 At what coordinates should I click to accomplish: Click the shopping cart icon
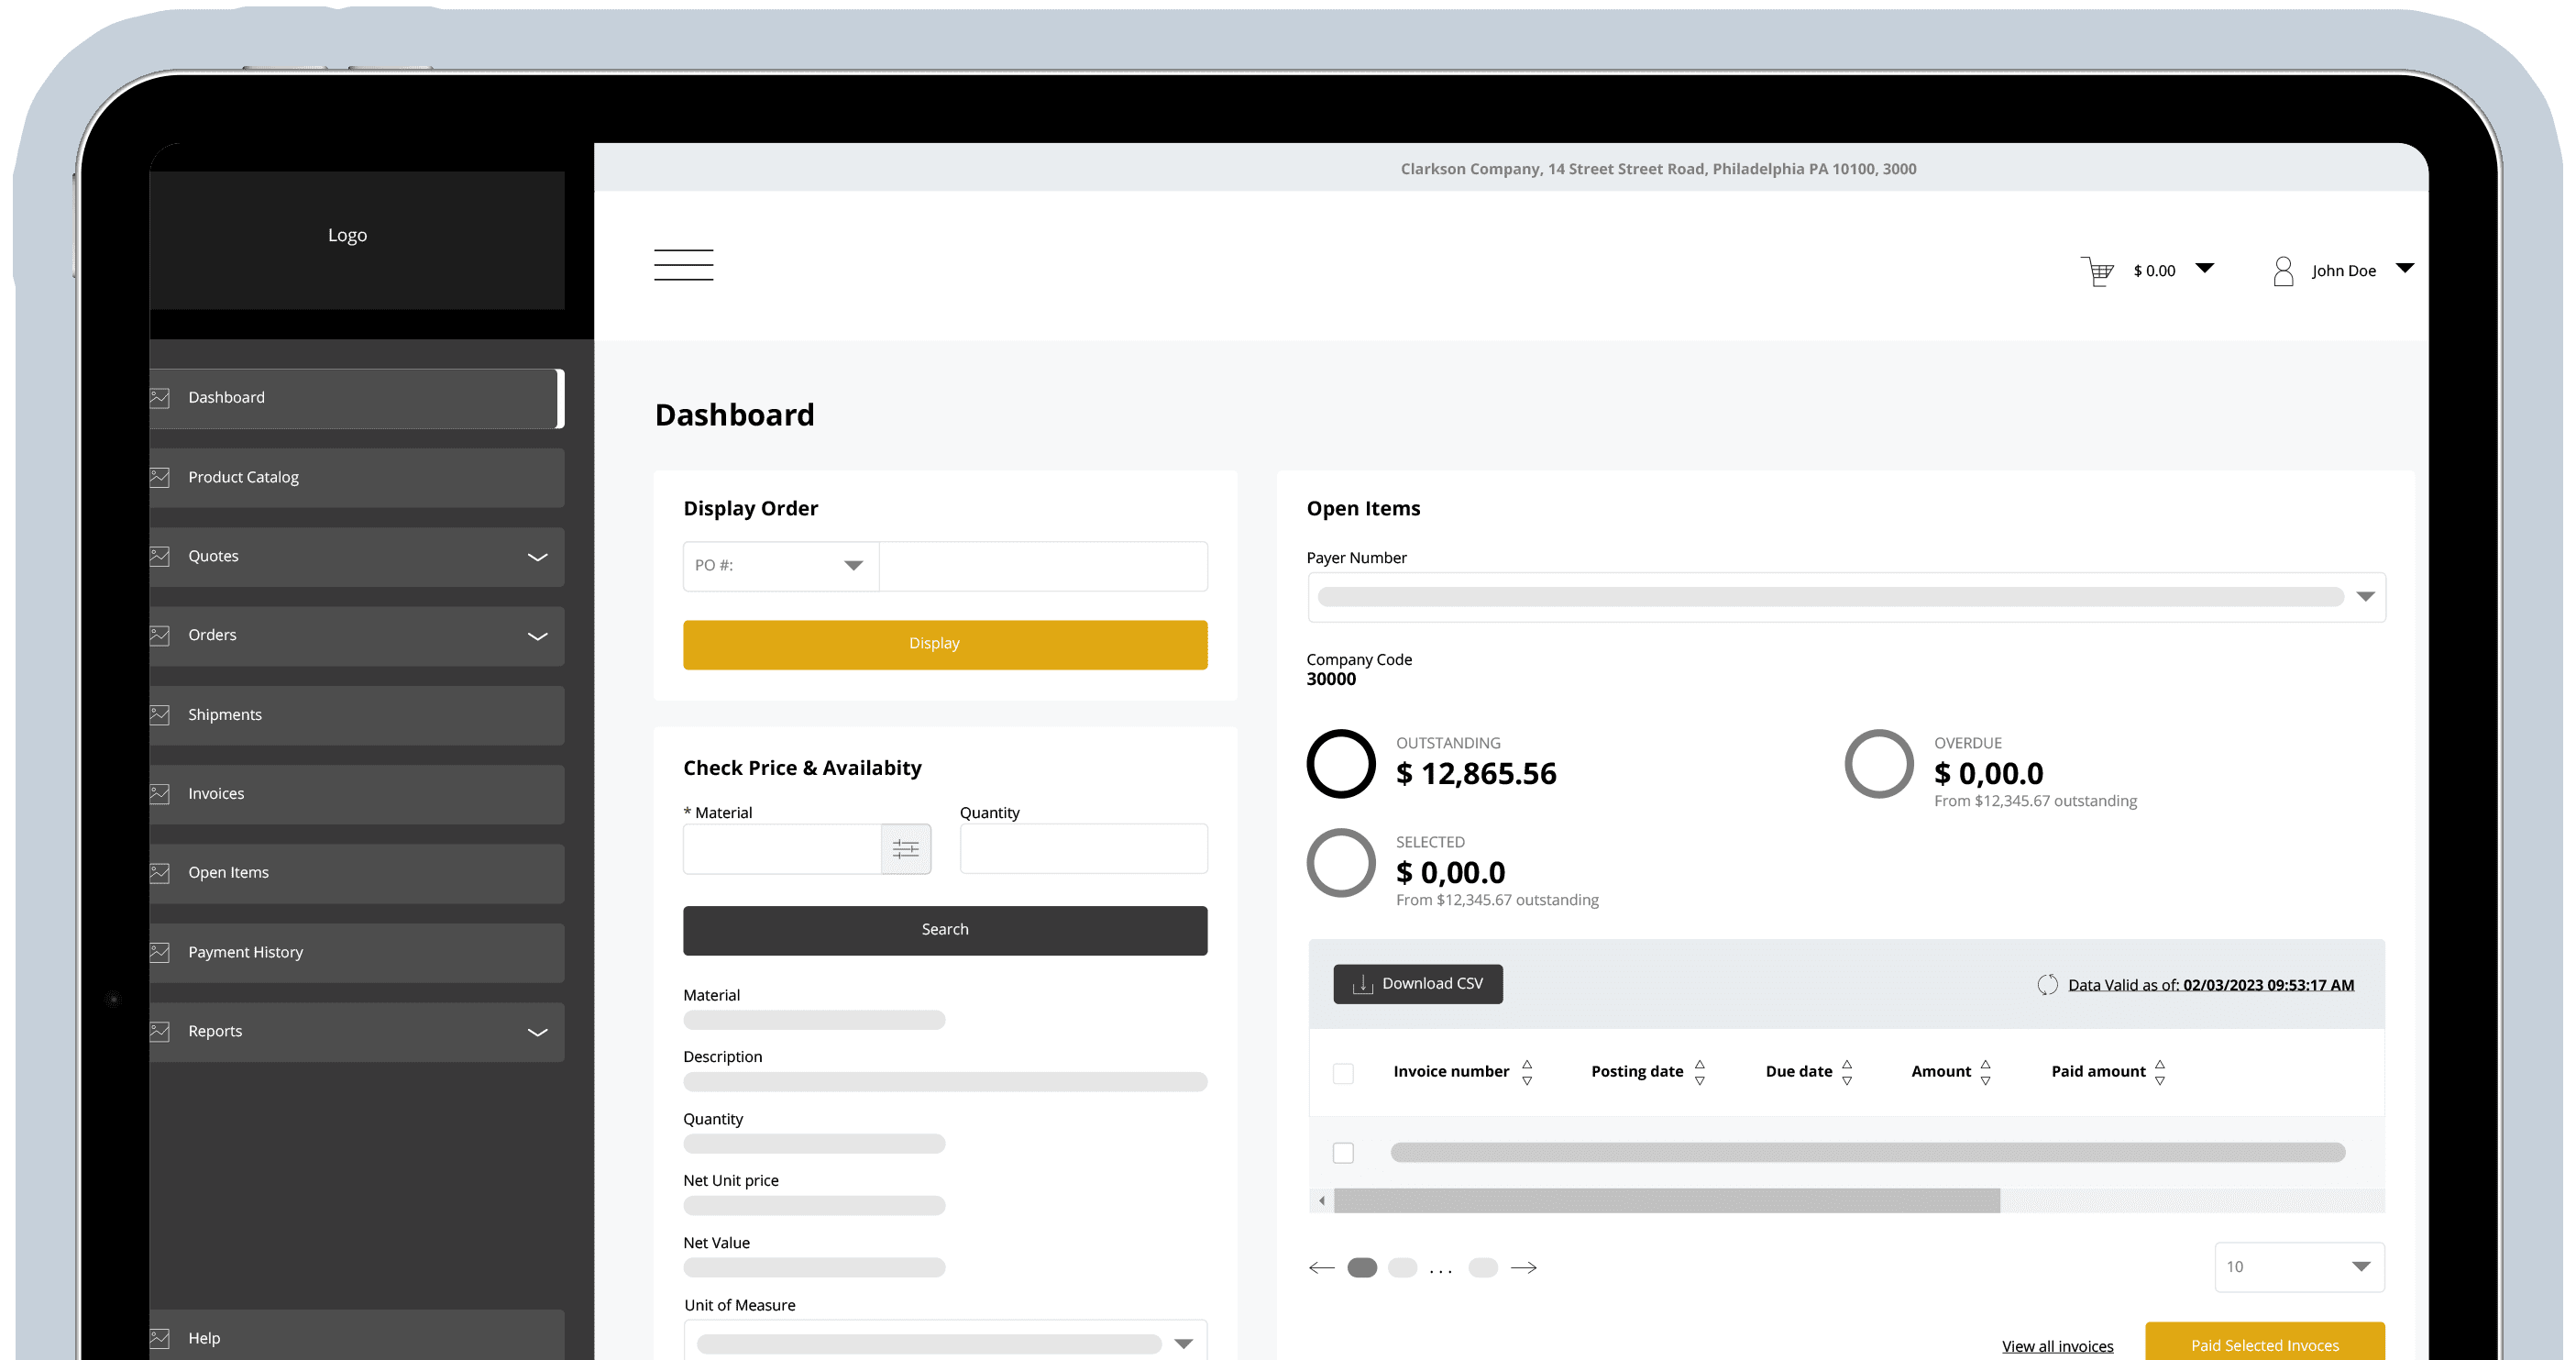point(2097,271)
